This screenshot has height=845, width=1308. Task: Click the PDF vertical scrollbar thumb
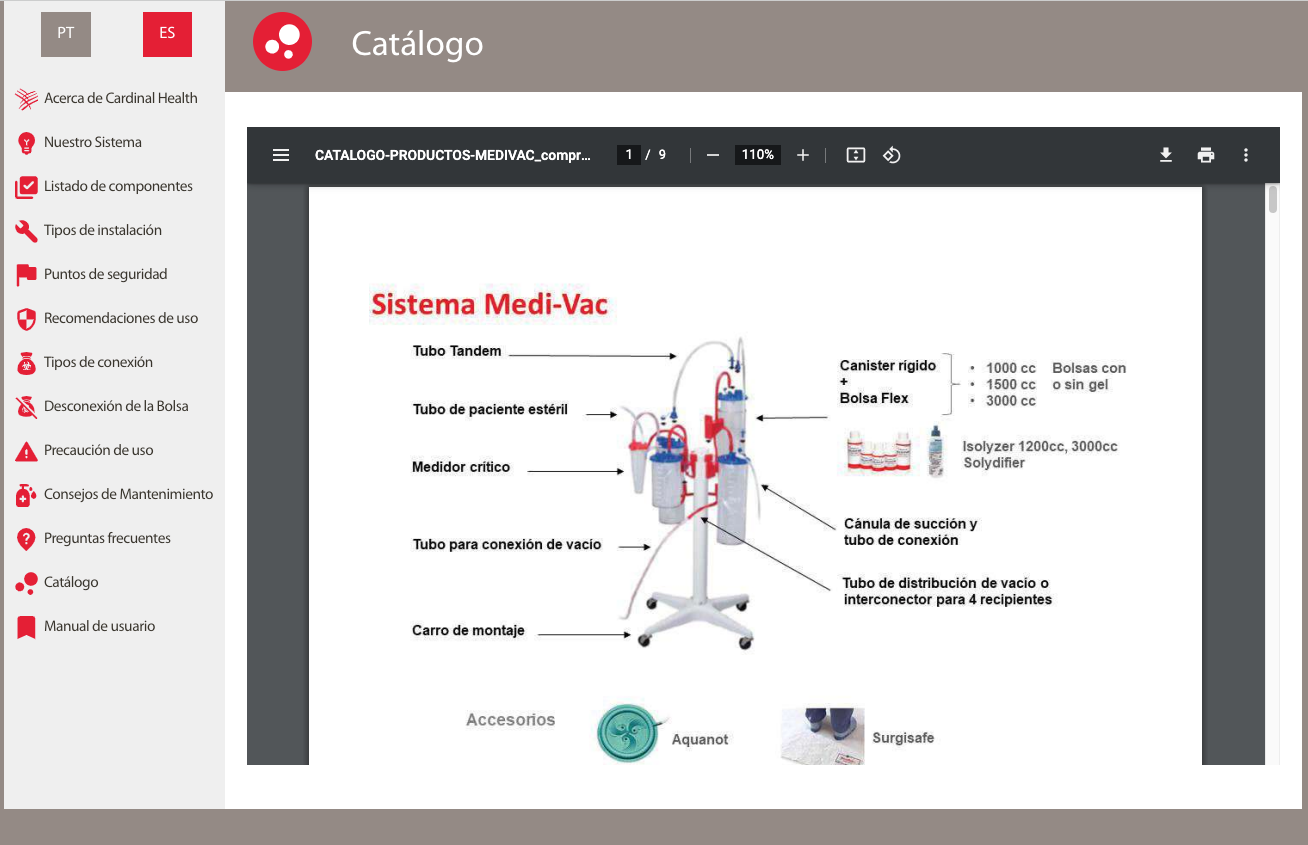1273,199
